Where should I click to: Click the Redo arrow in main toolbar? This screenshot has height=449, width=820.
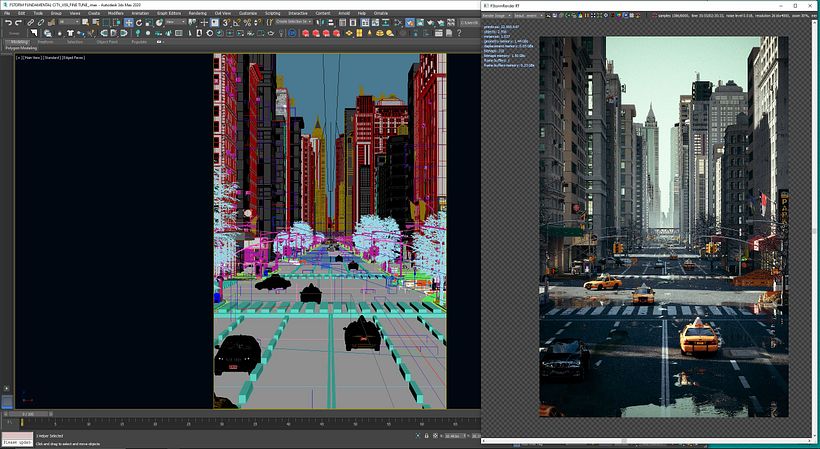(18, 22)
